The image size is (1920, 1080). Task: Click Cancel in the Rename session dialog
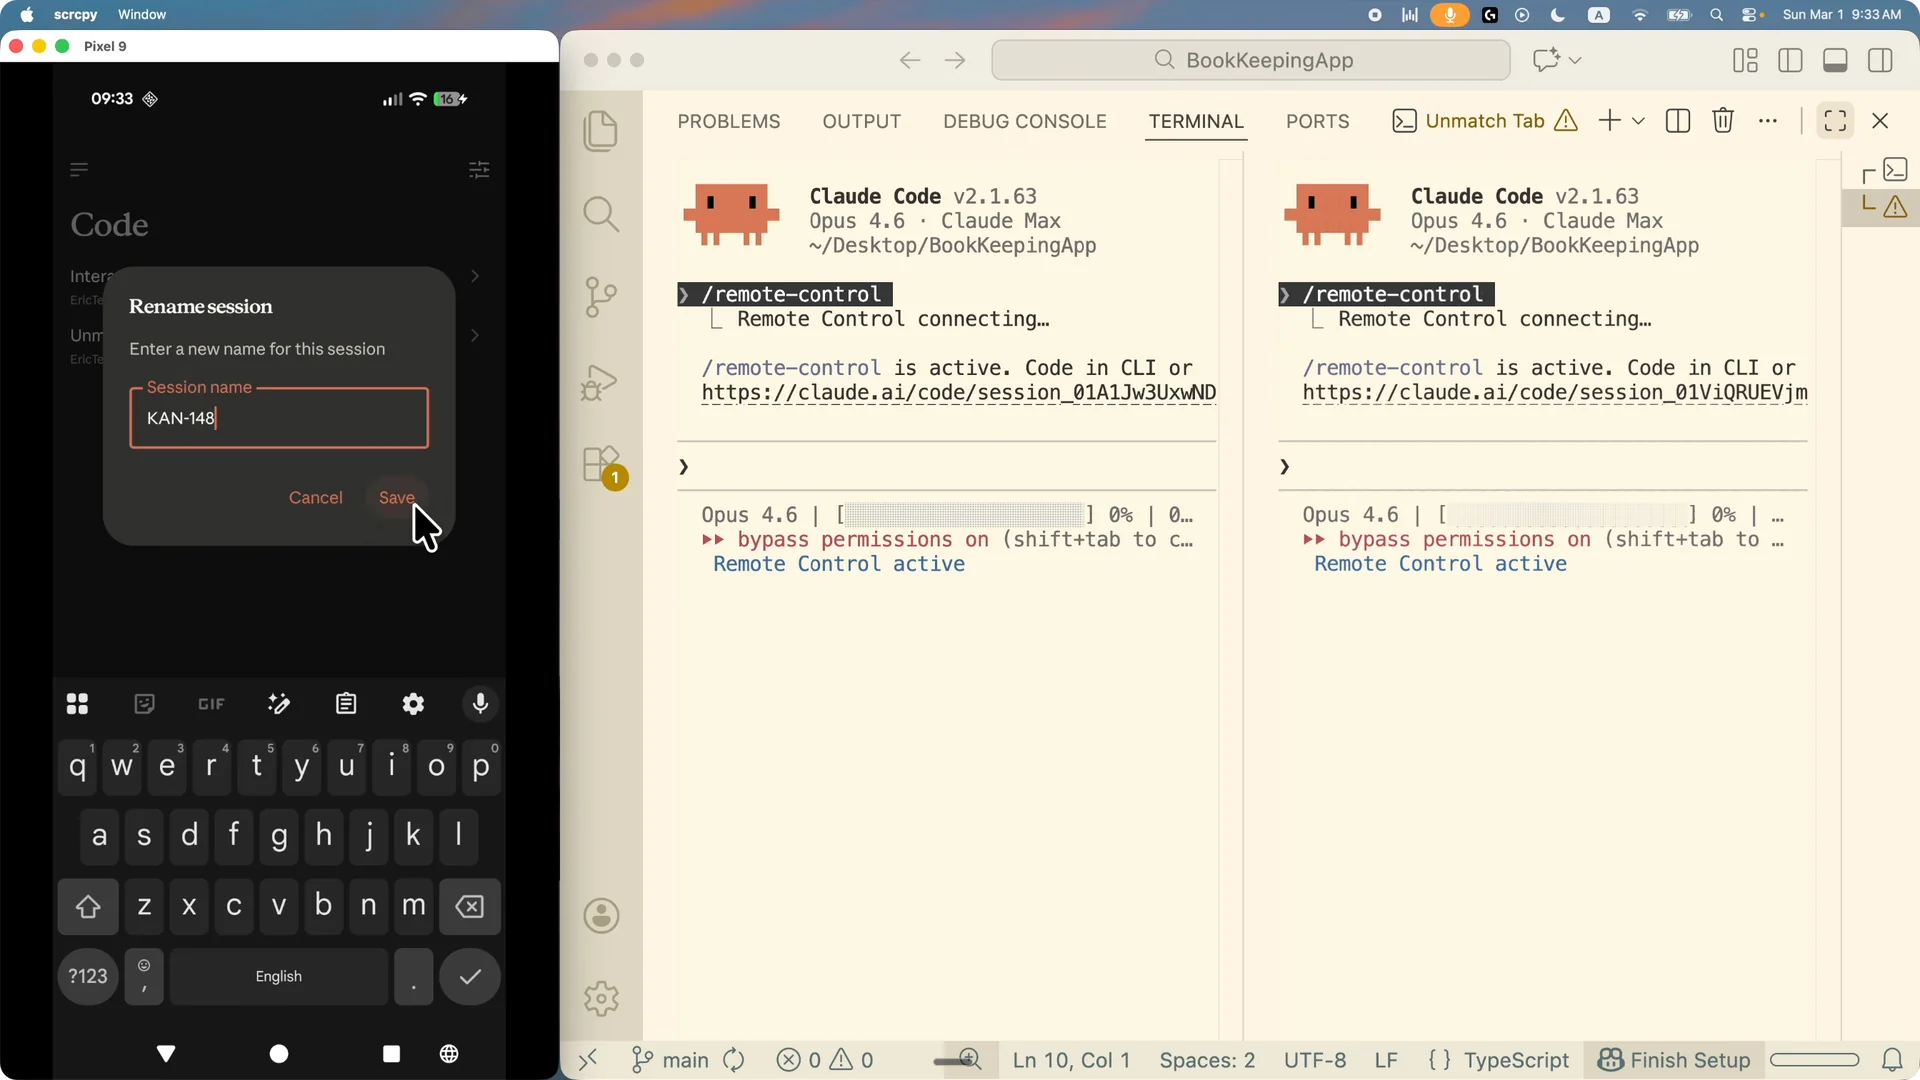(315, 497)
